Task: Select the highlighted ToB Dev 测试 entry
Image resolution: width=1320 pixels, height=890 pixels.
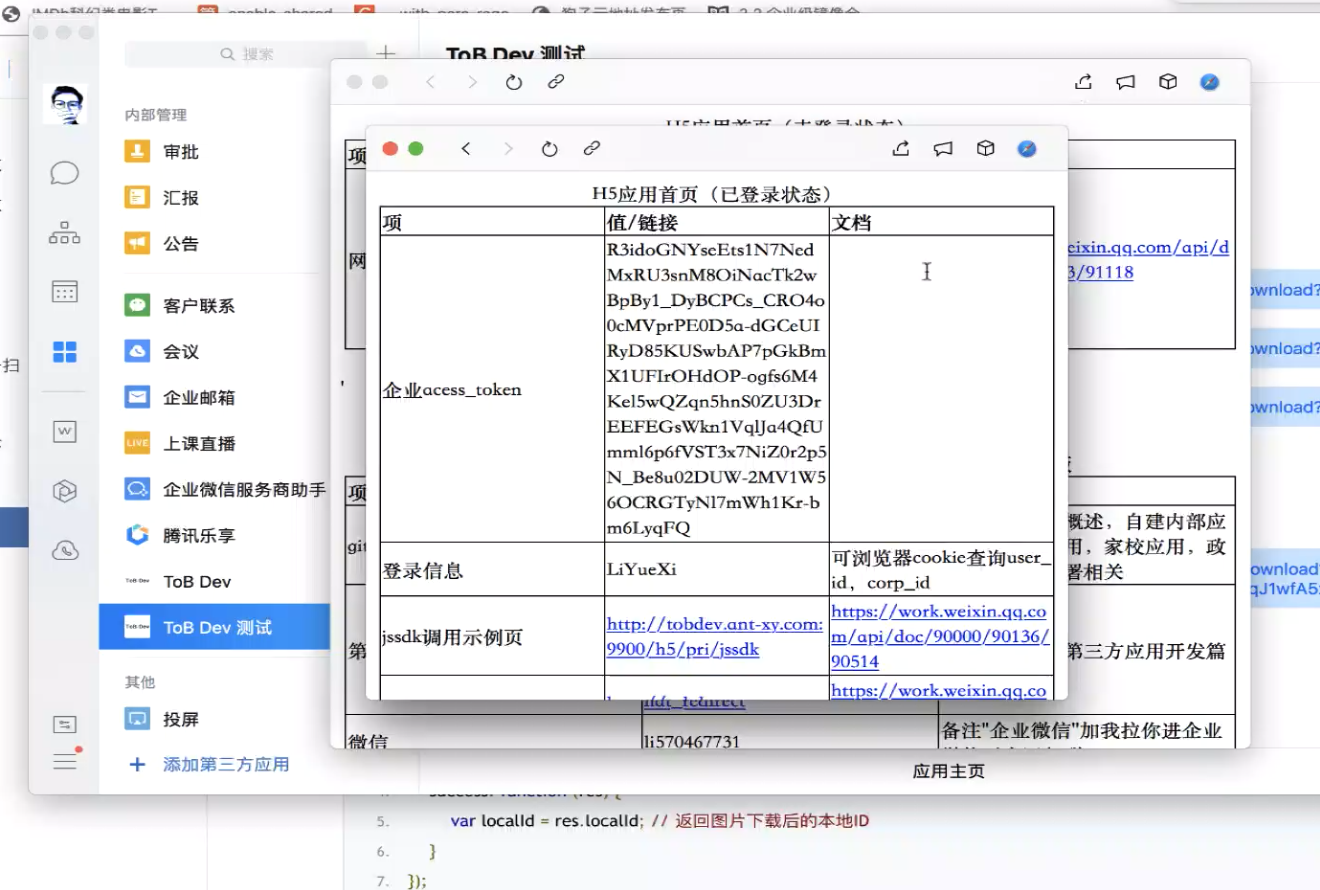Action: click(214, 627)
